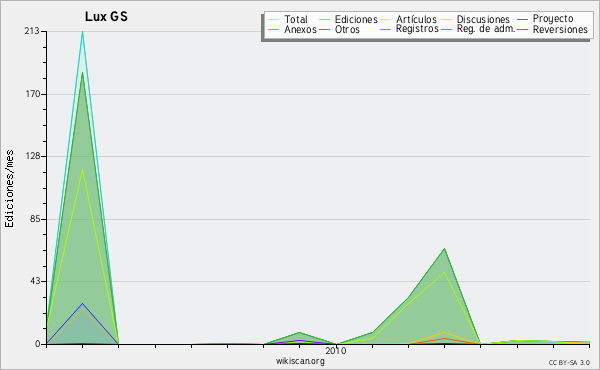Image resolution: width=600 pixels, height=370 pixels.
Task: Click the cyan Total color line swatch
Action: click(274, 20)
